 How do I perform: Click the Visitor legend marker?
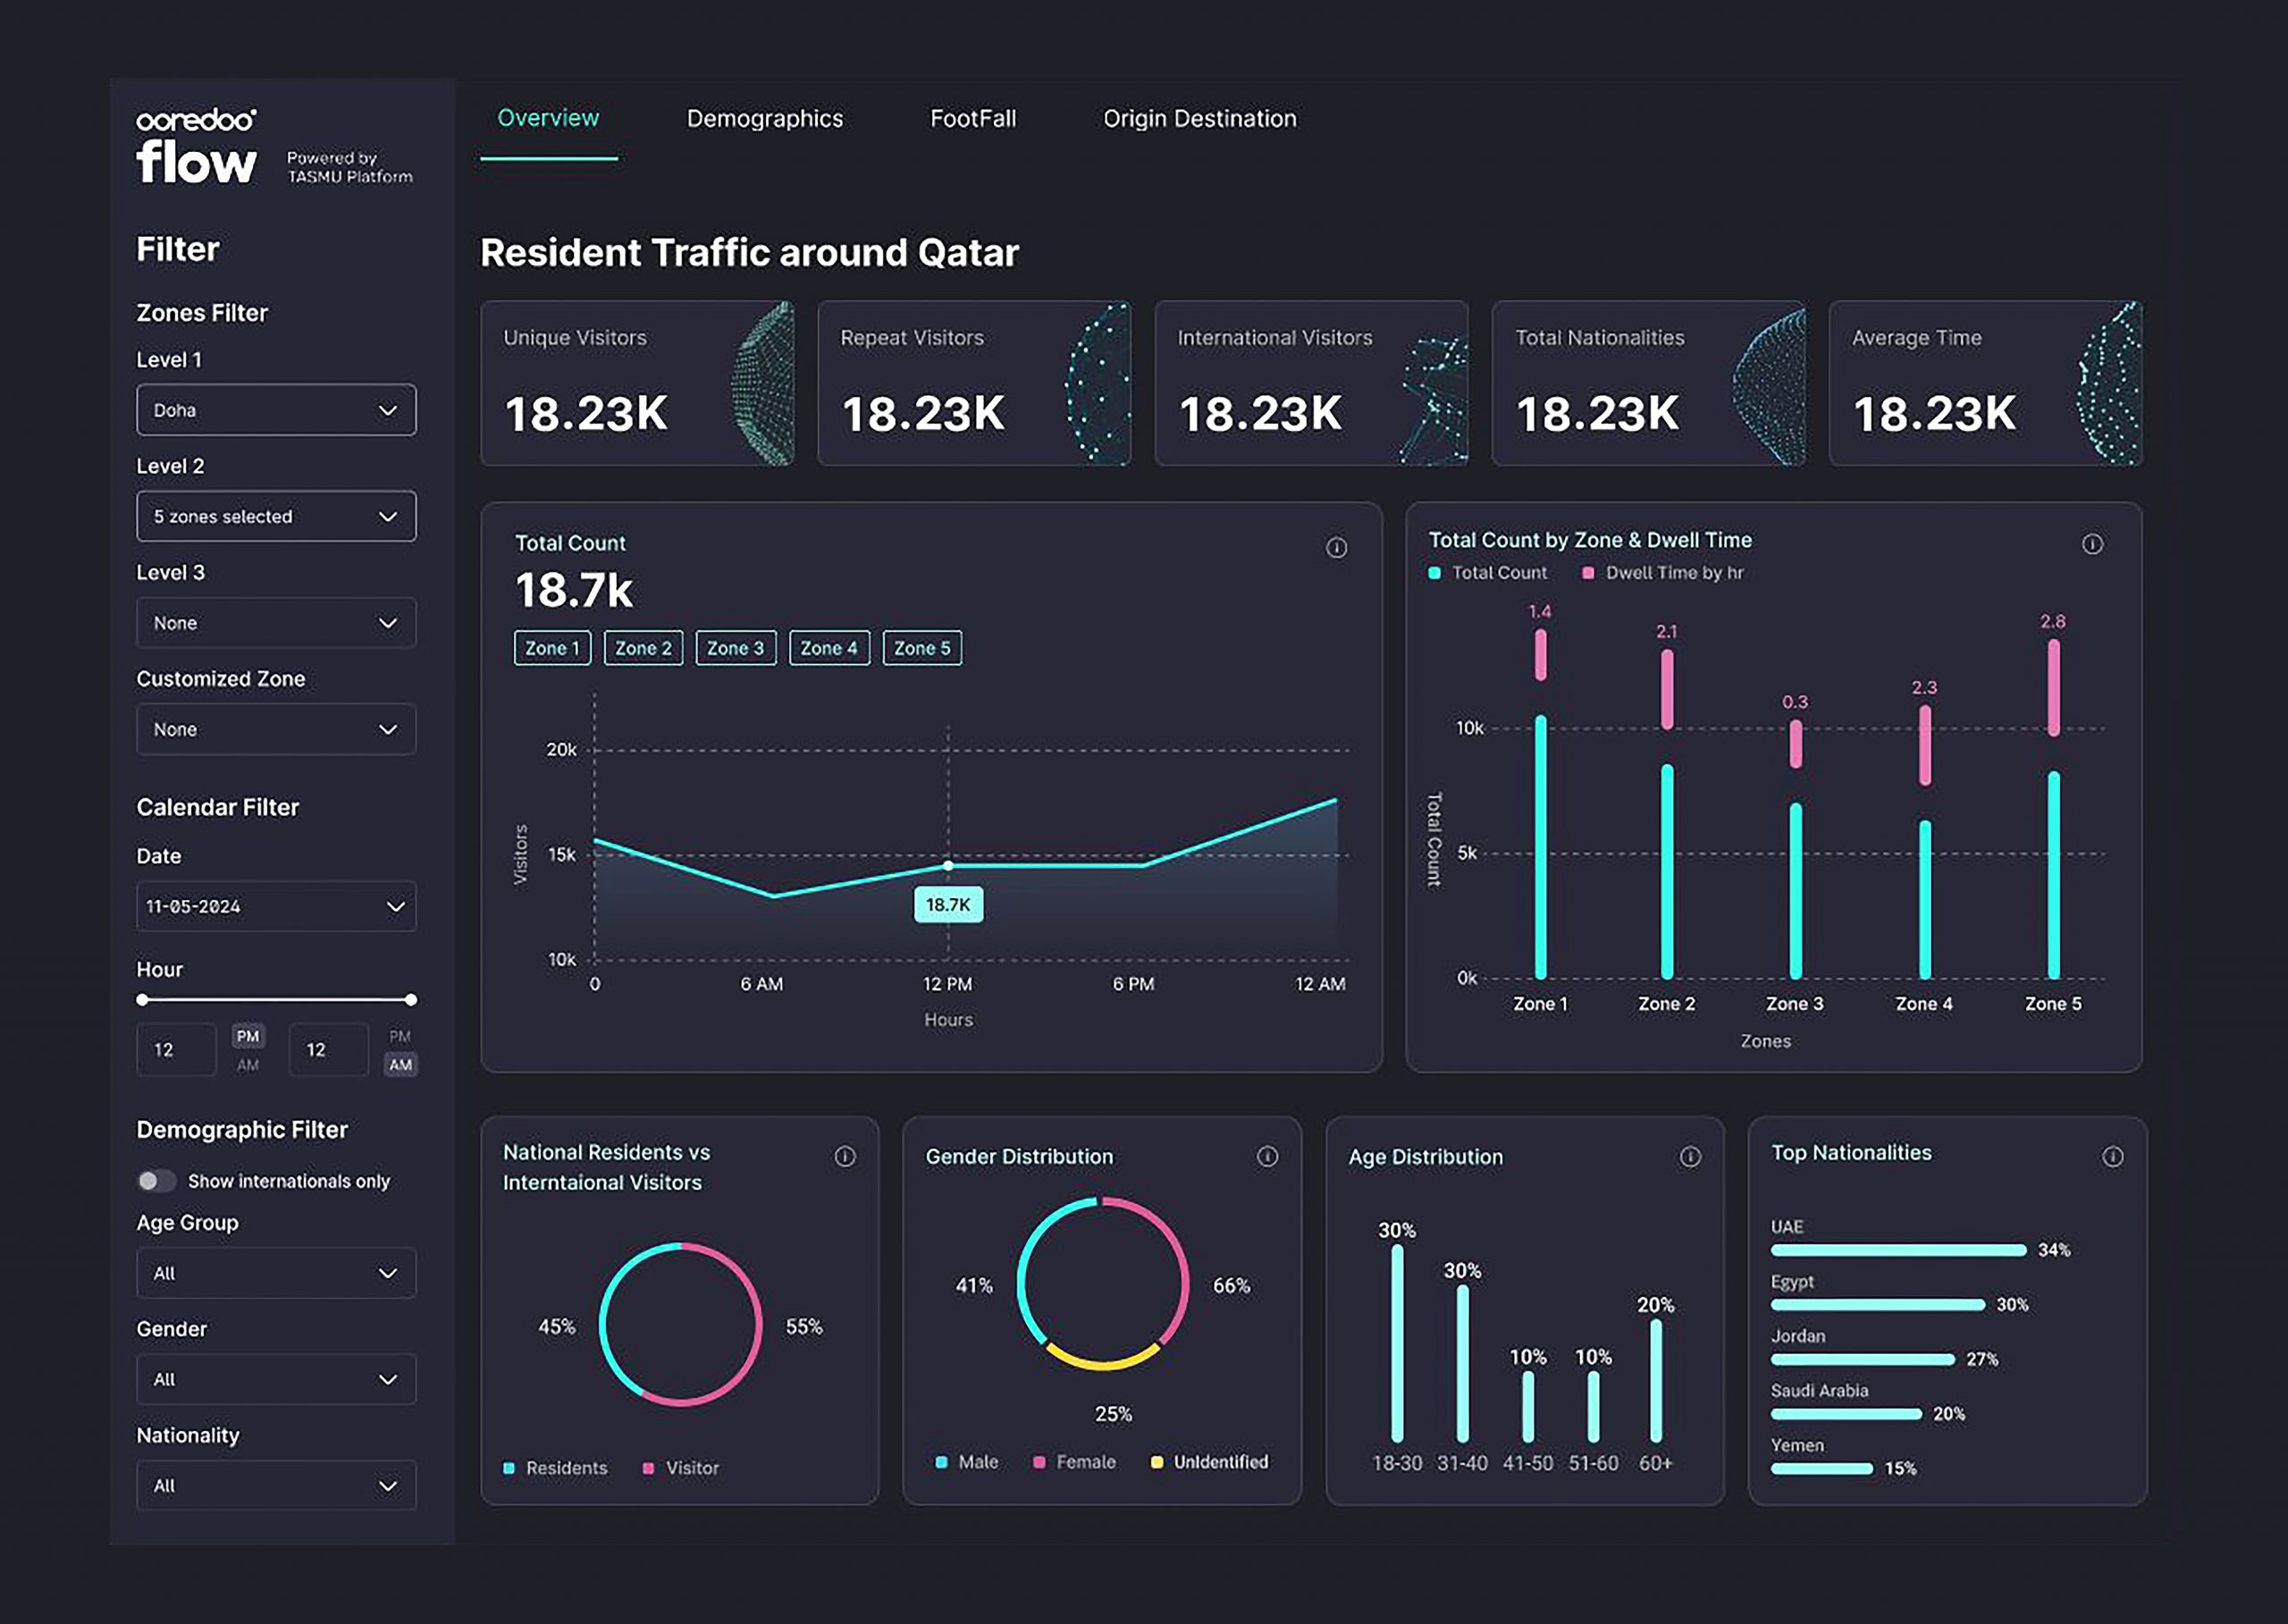click(x=648, y=1468)
